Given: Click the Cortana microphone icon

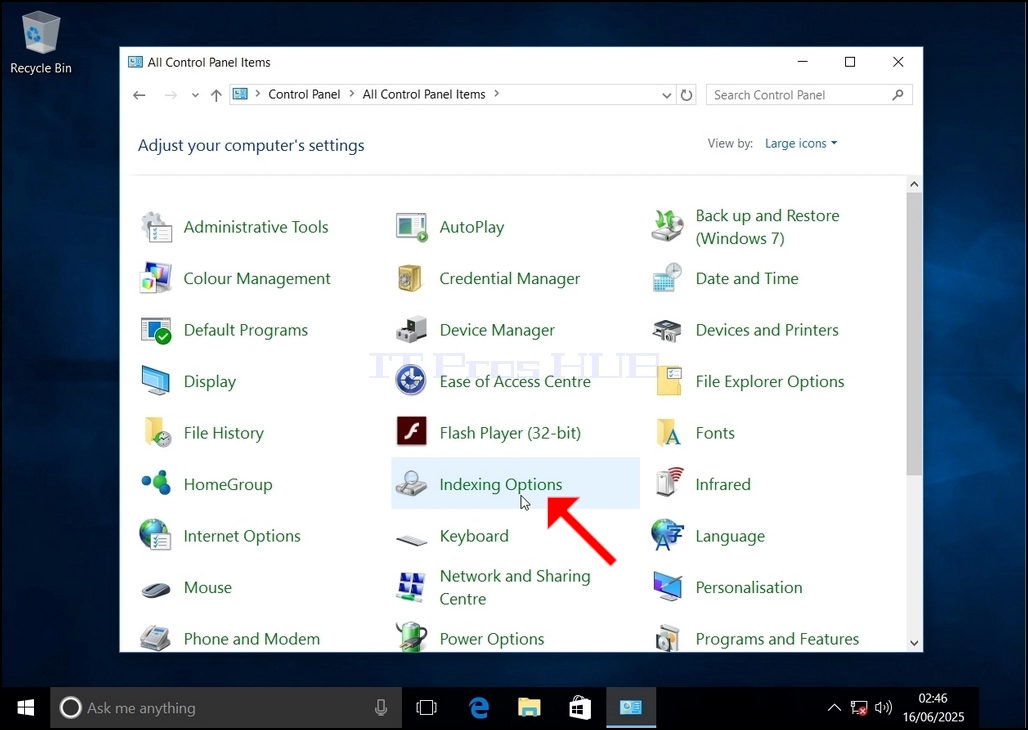Looking at the screenshot, I should [381, 708].
